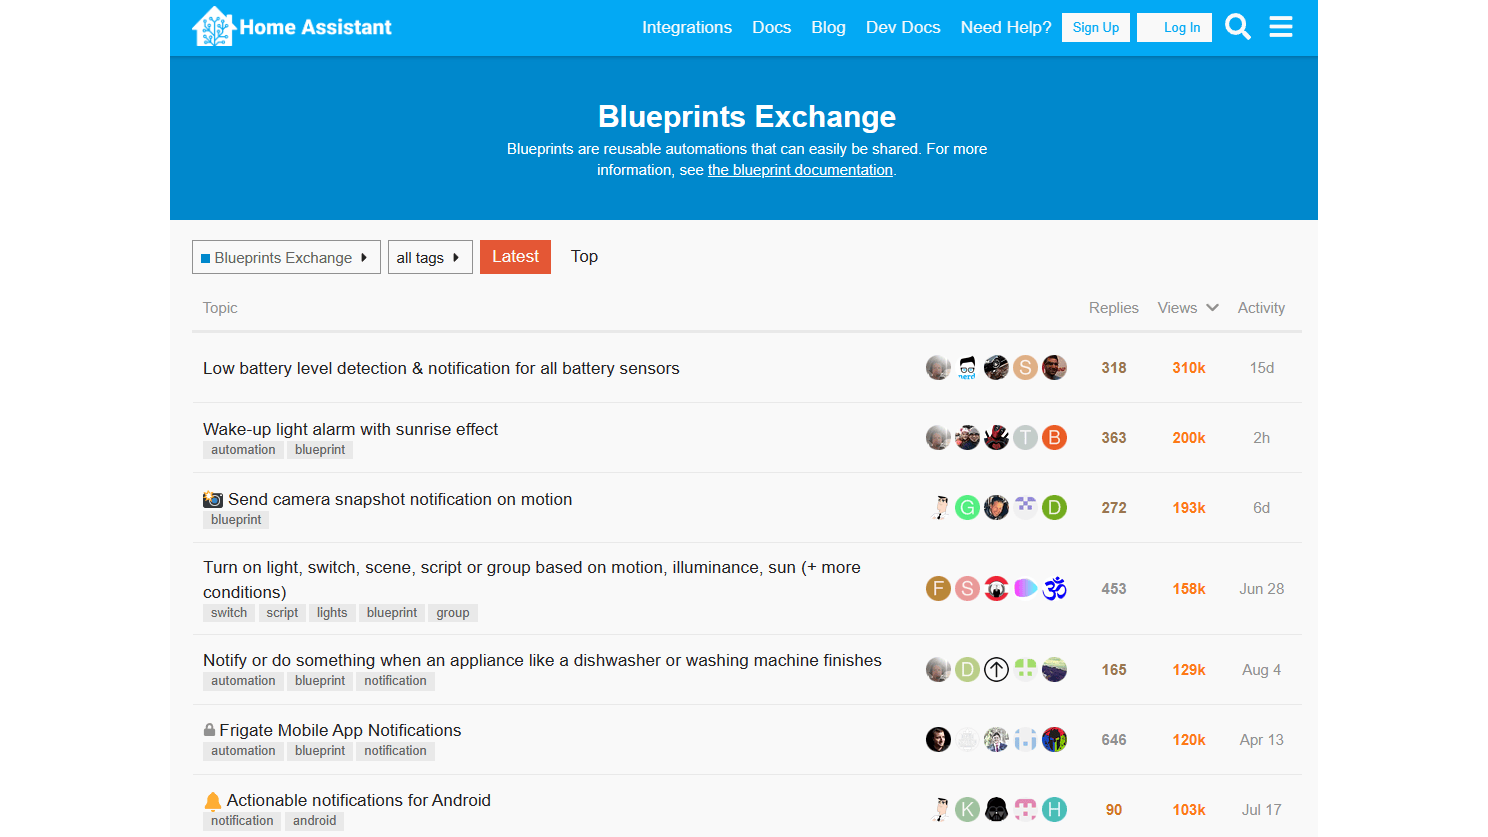Click the camera emoji before Send camera snapshot

(x=213, y=499)
